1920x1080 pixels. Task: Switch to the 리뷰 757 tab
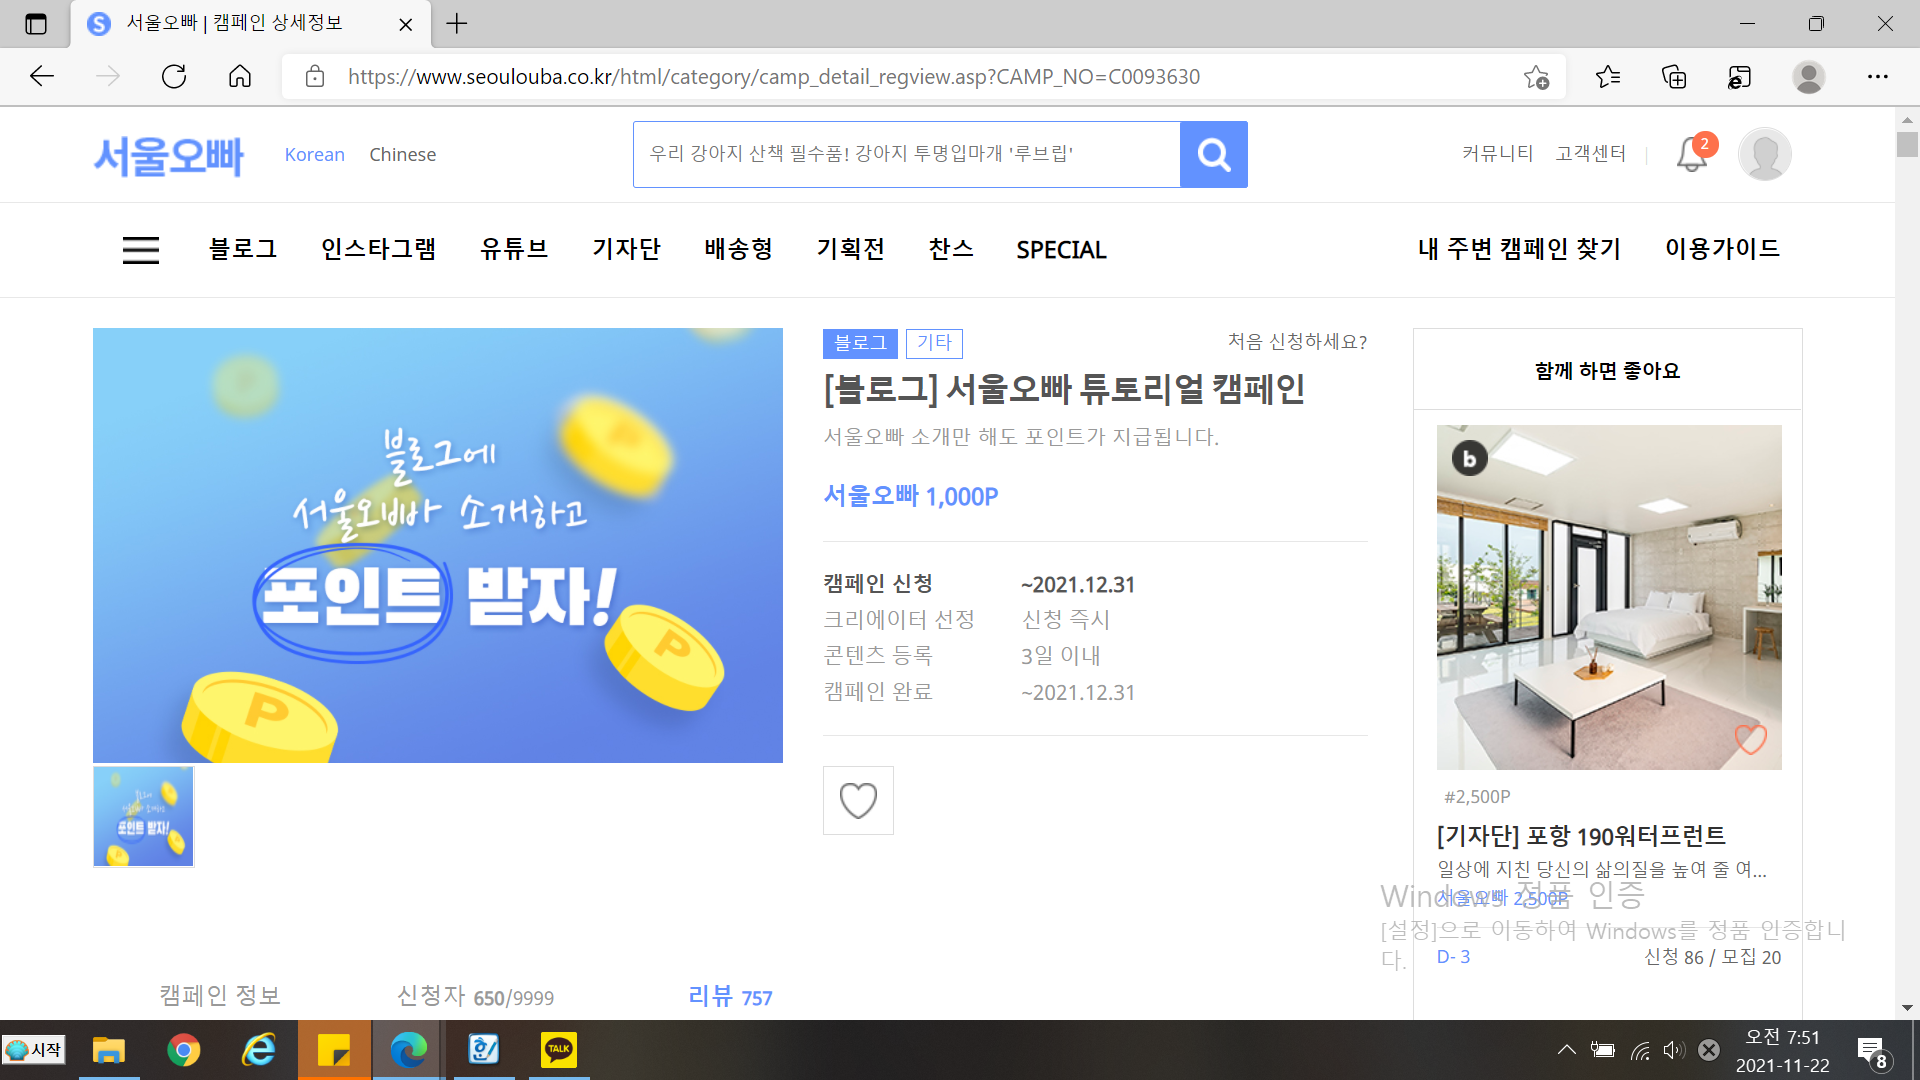tap(730, 996)
